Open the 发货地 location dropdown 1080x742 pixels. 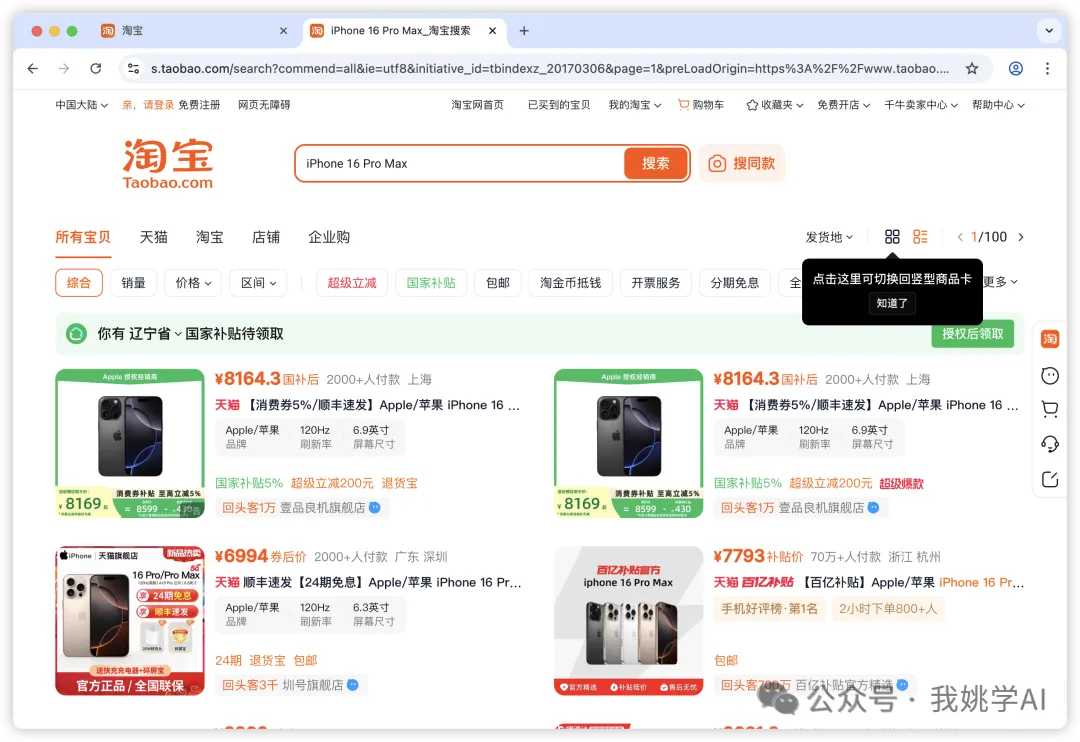(x=829, y=237)
